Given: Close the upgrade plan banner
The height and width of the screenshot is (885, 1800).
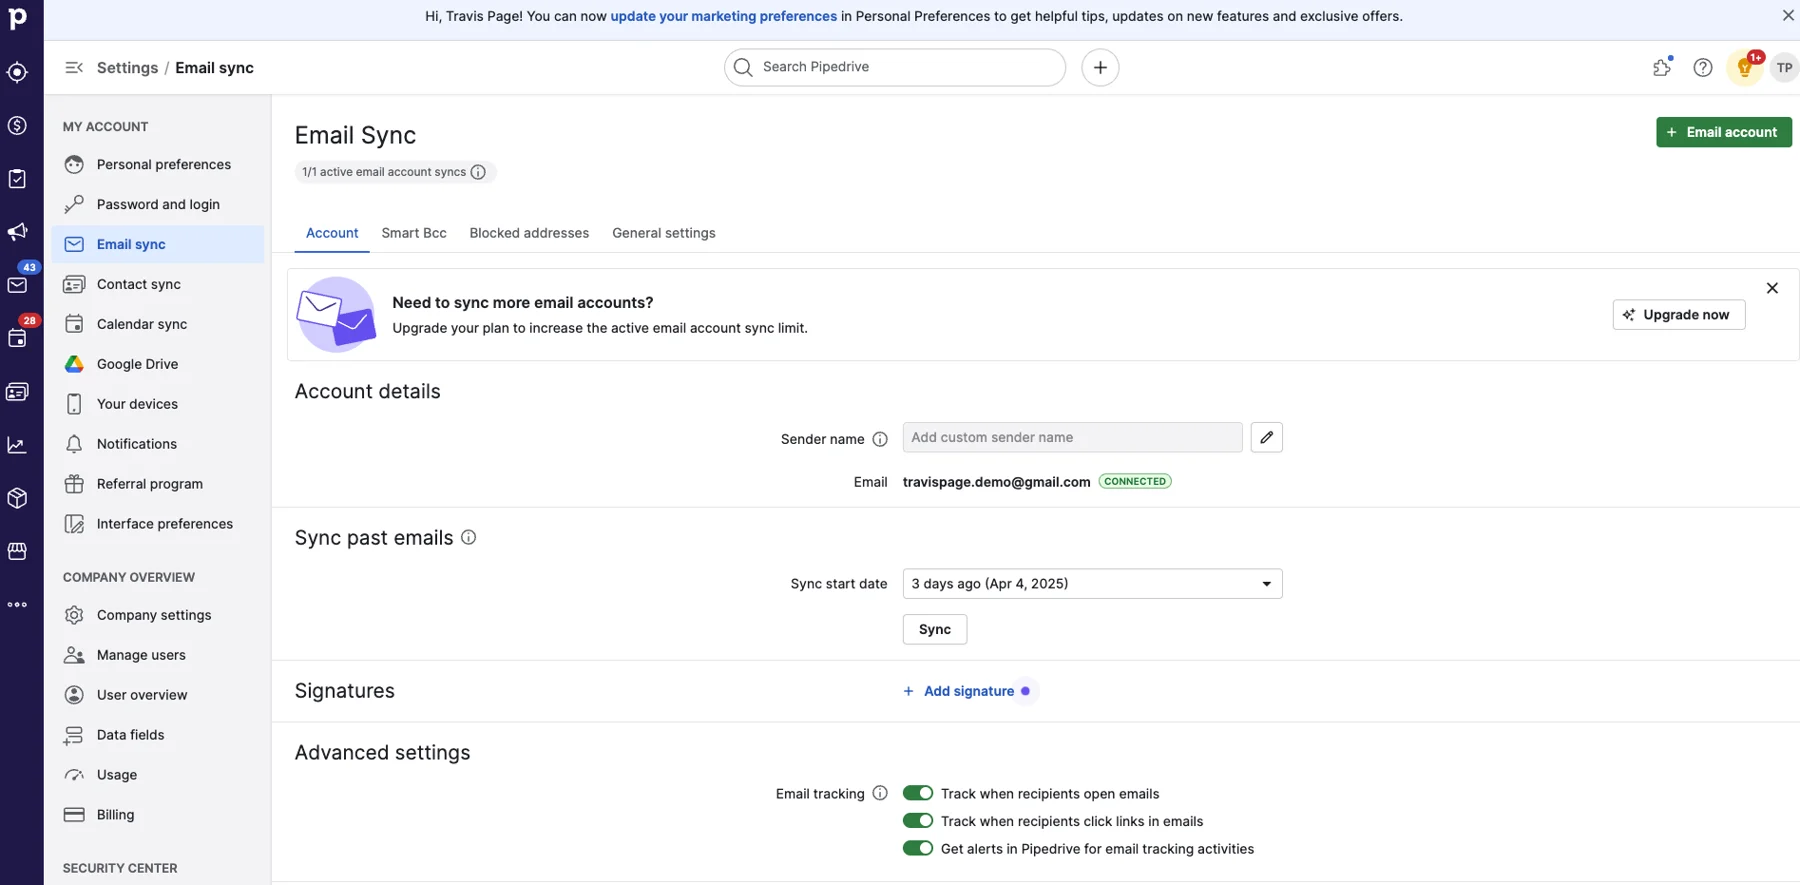Looking at the screenshot, I should click(1772, 288).
